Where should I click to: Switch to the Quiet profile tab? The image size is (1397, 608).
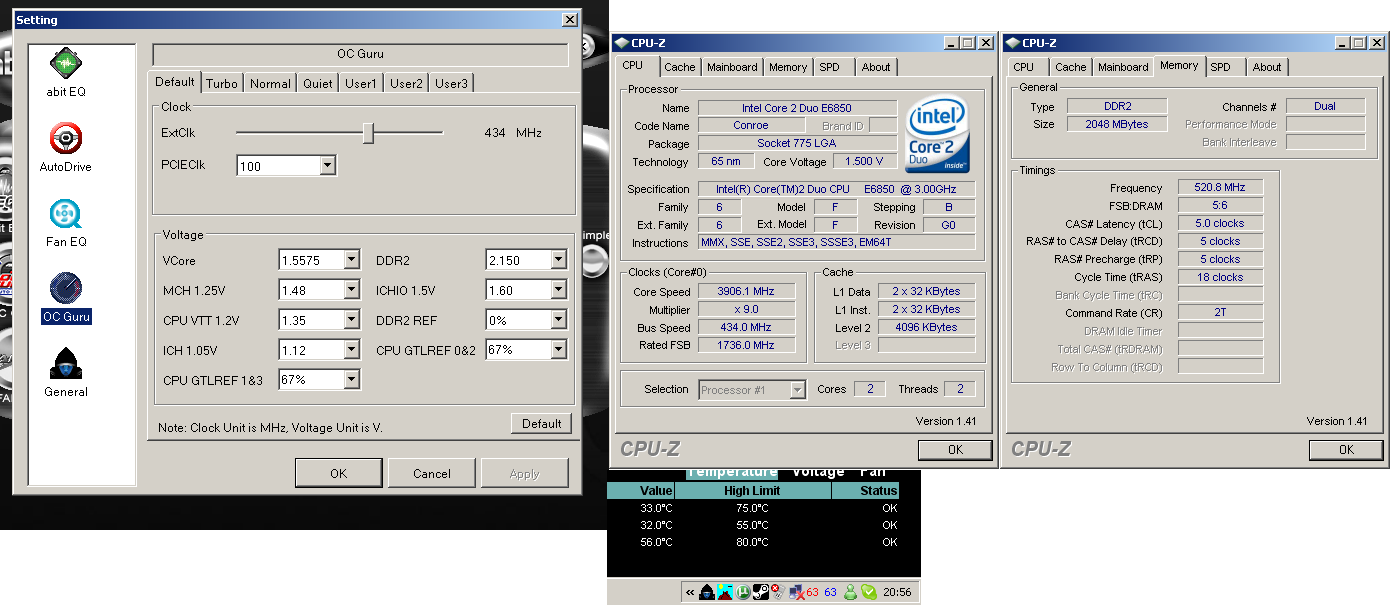pos(318,84)
